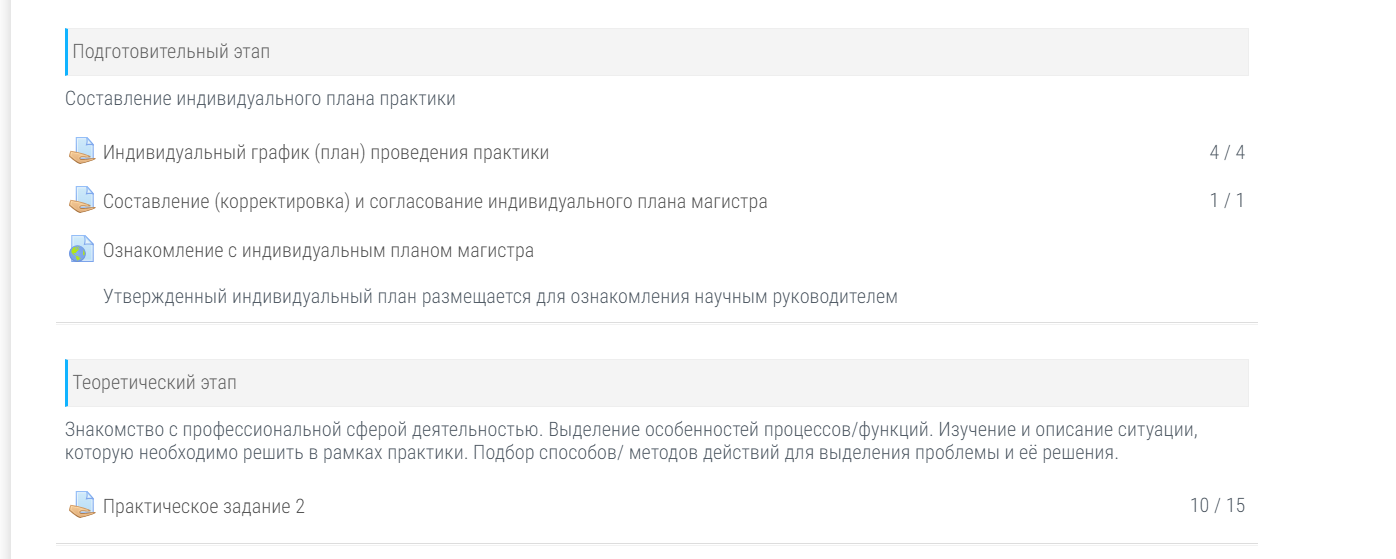The height and width of the screenshot is (559, 1396).
Task: Open Составление (корректировка) и согласование link
Action: (435, 202)
